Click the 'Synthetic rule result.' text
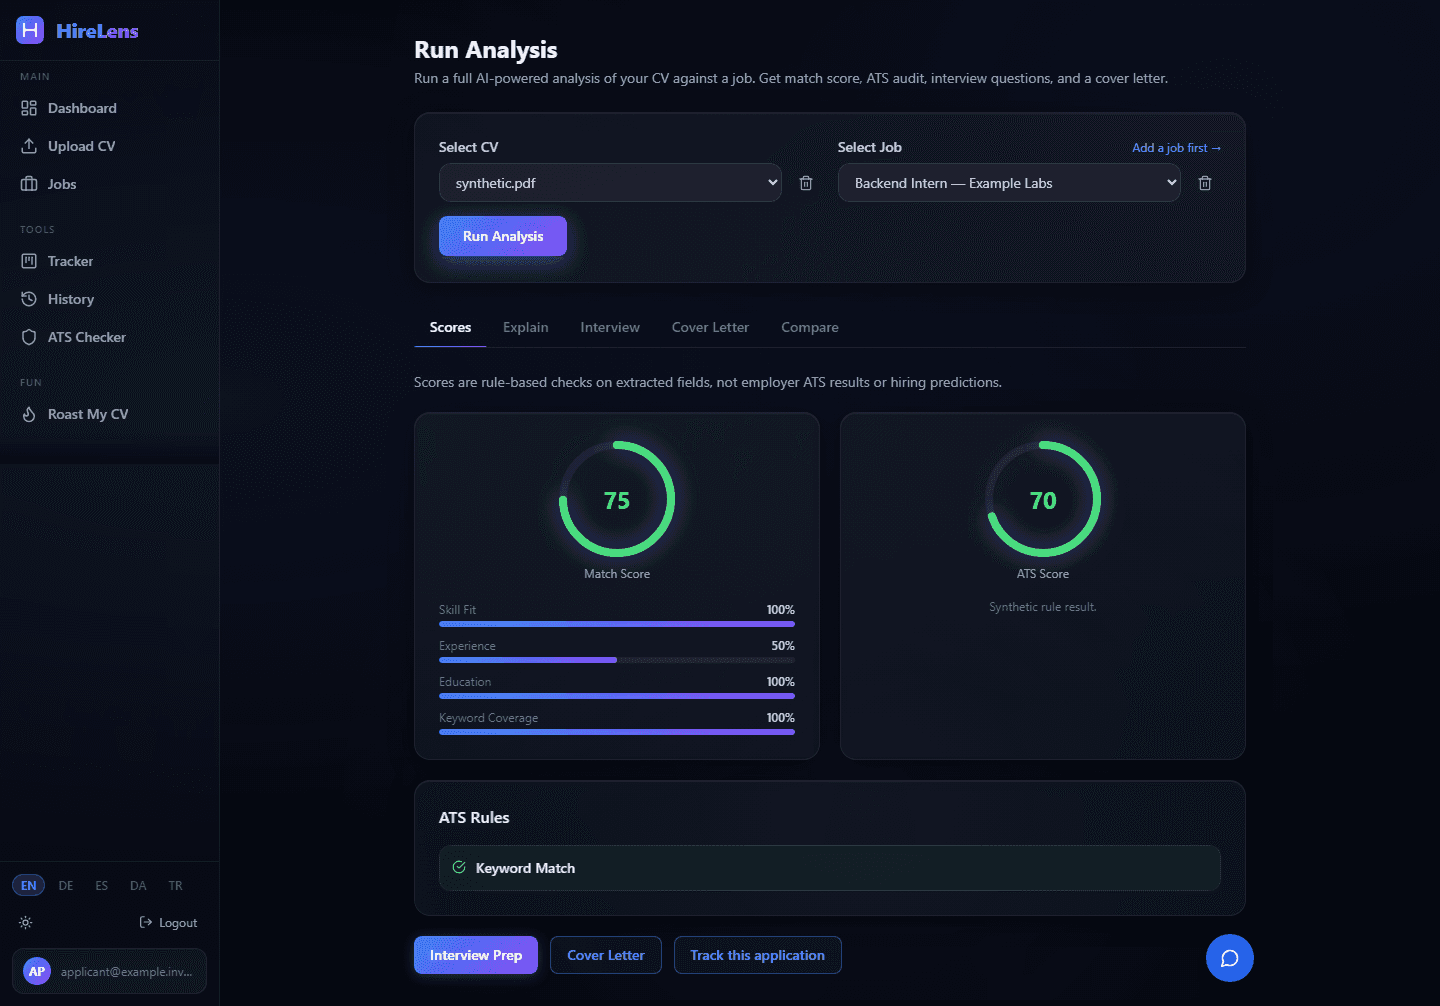The image size is (1440, 1006). 1043,607
